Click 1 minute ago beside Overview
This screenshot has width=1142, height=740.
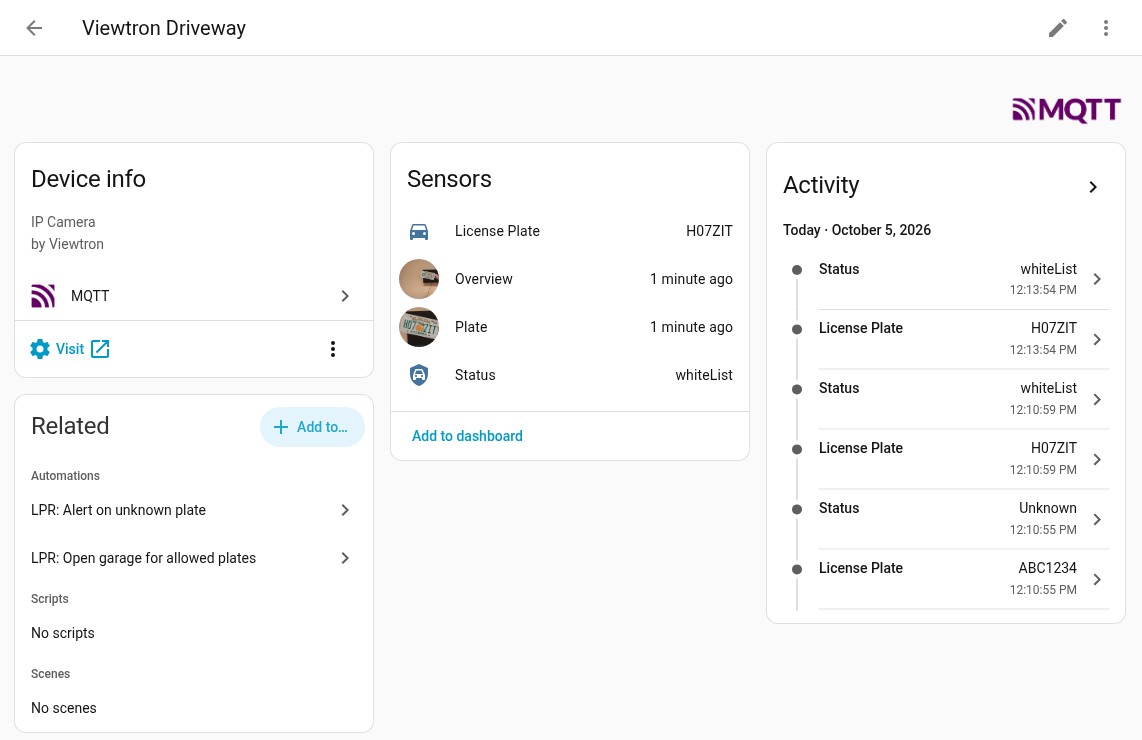point(691,279)
